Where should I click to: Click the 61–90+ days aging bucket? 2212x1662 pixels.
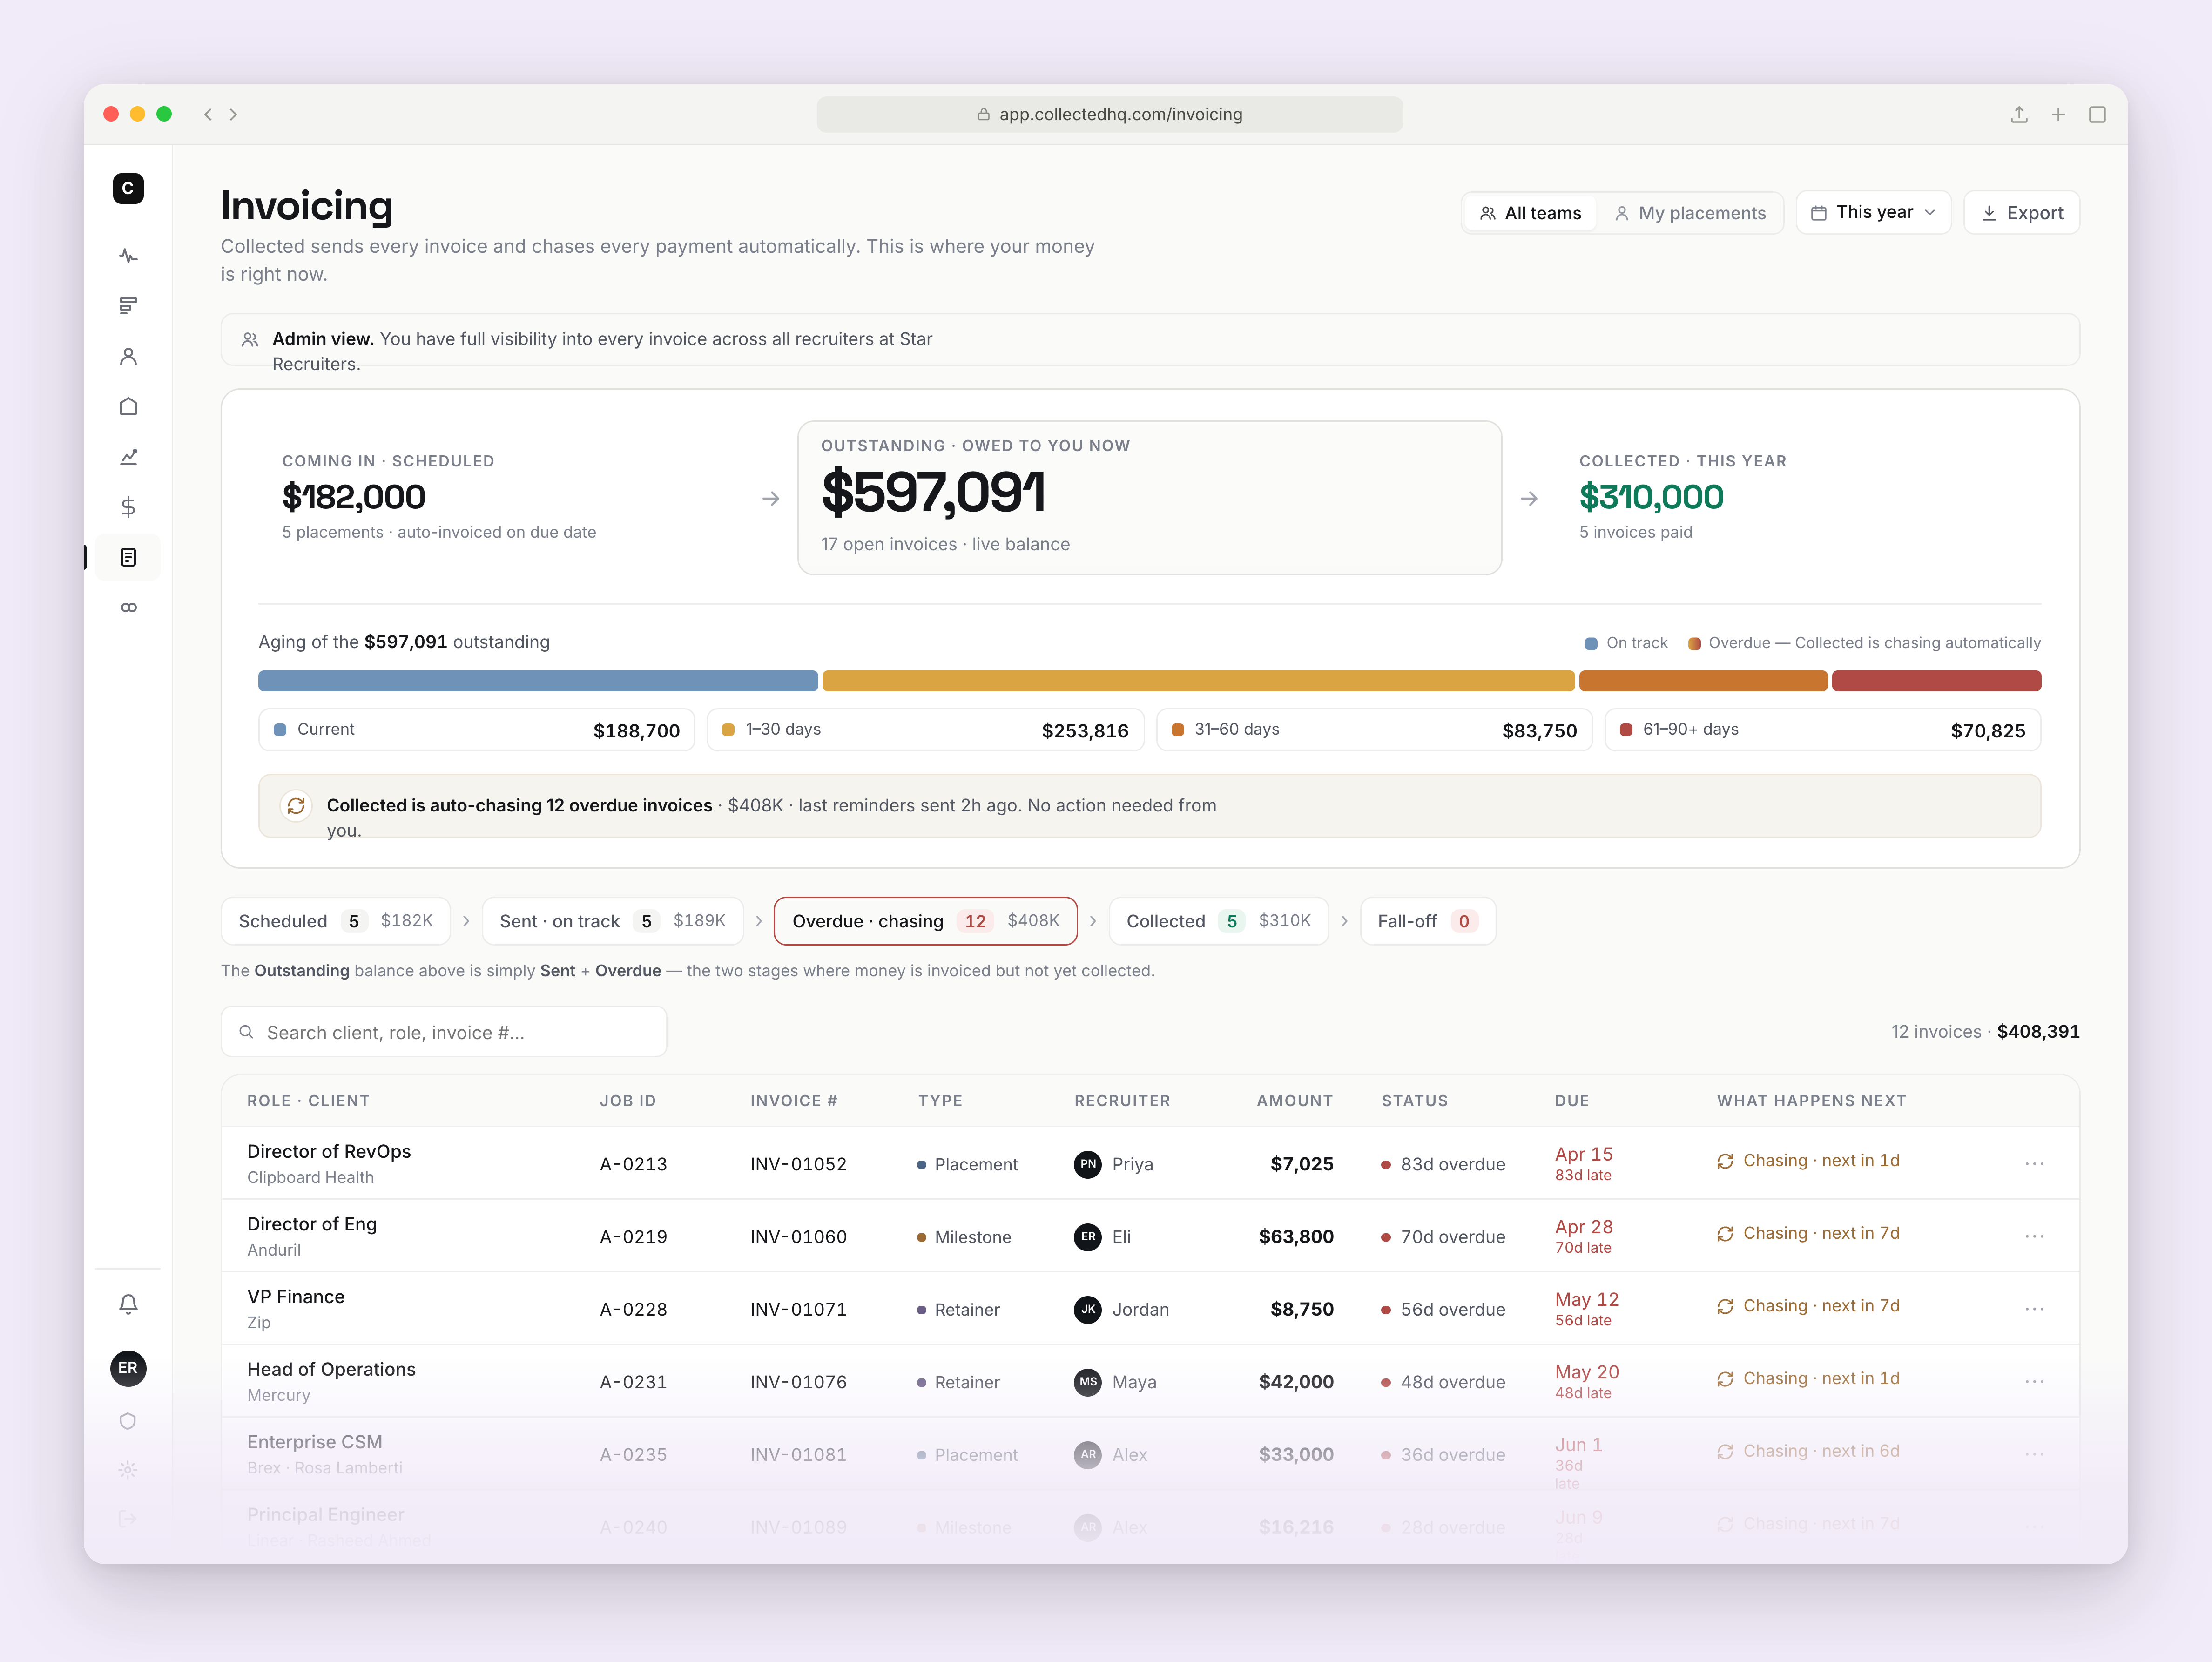1822,730
